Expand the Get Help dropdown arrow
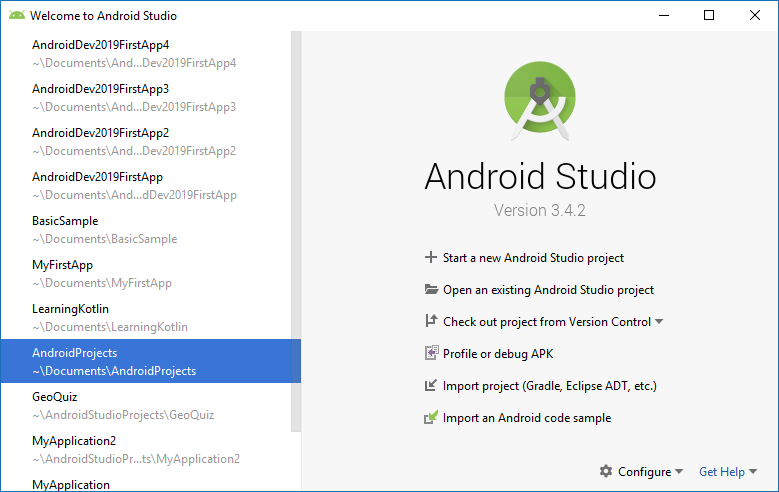779x492 pixels. 753,471
